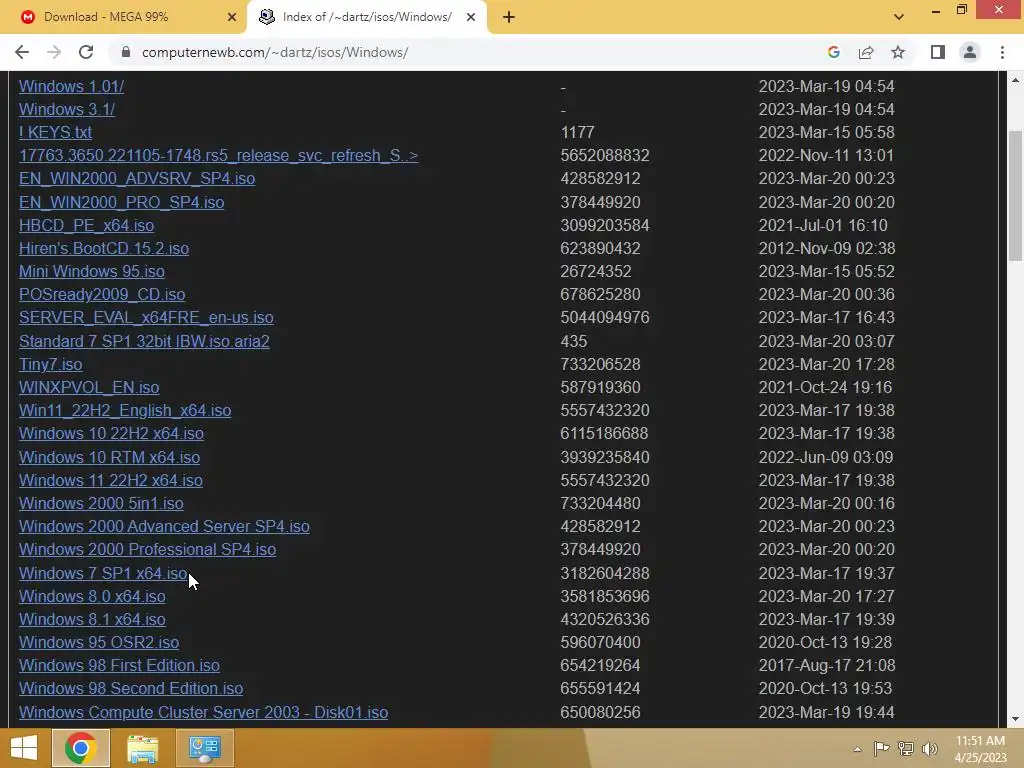Click the vertical scrollbar thumb
This screenshot has width=1024, height=768.
point(1015,196)
